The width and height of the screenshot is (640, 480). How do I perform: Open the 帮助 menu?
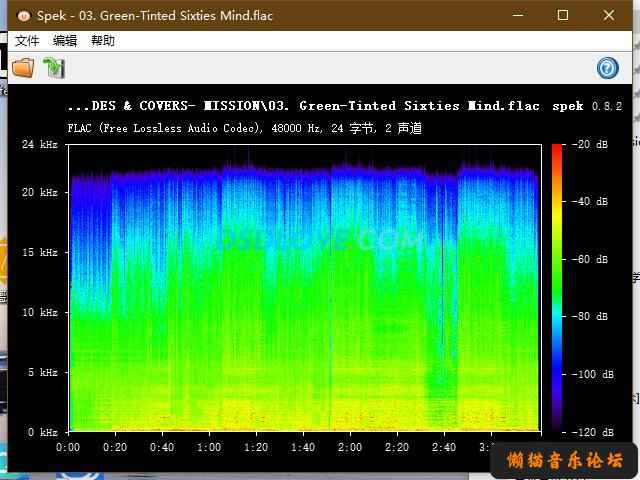(103, 41)
